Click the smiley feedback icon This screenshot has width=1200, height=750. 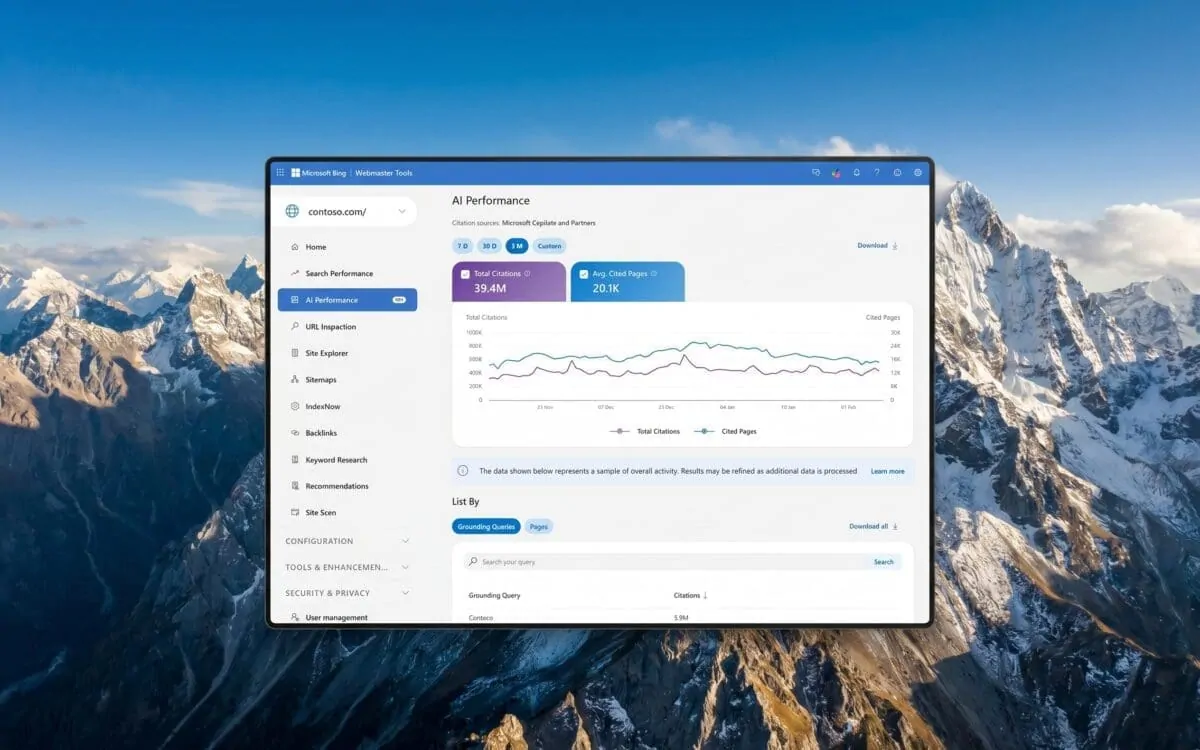(x=897, y=173)
